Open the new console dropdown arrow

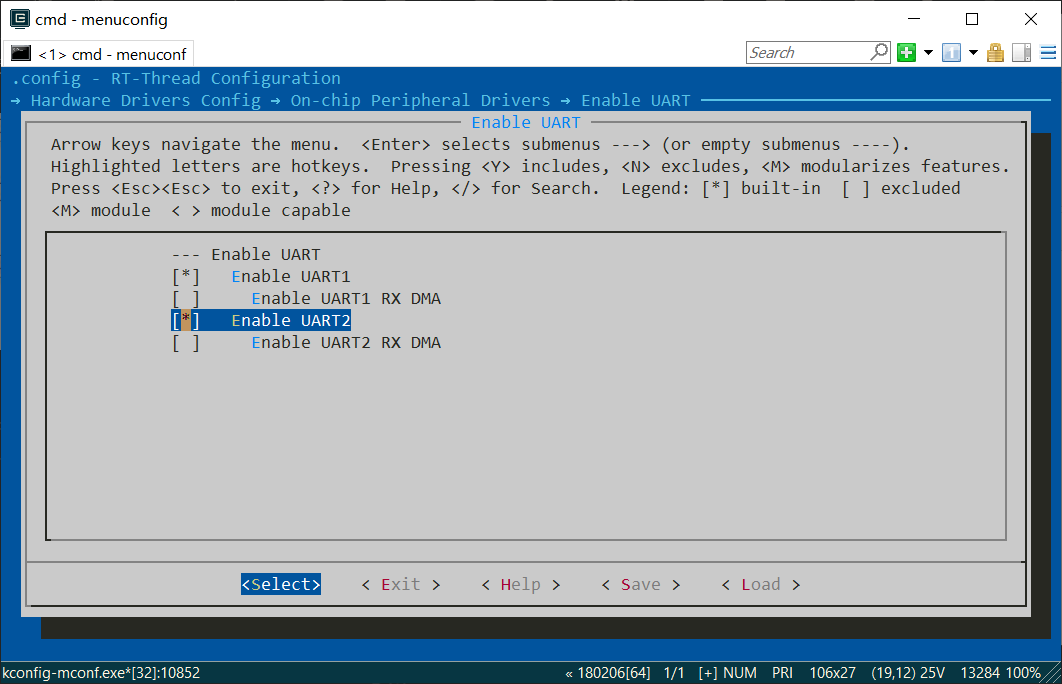(928, 52)
